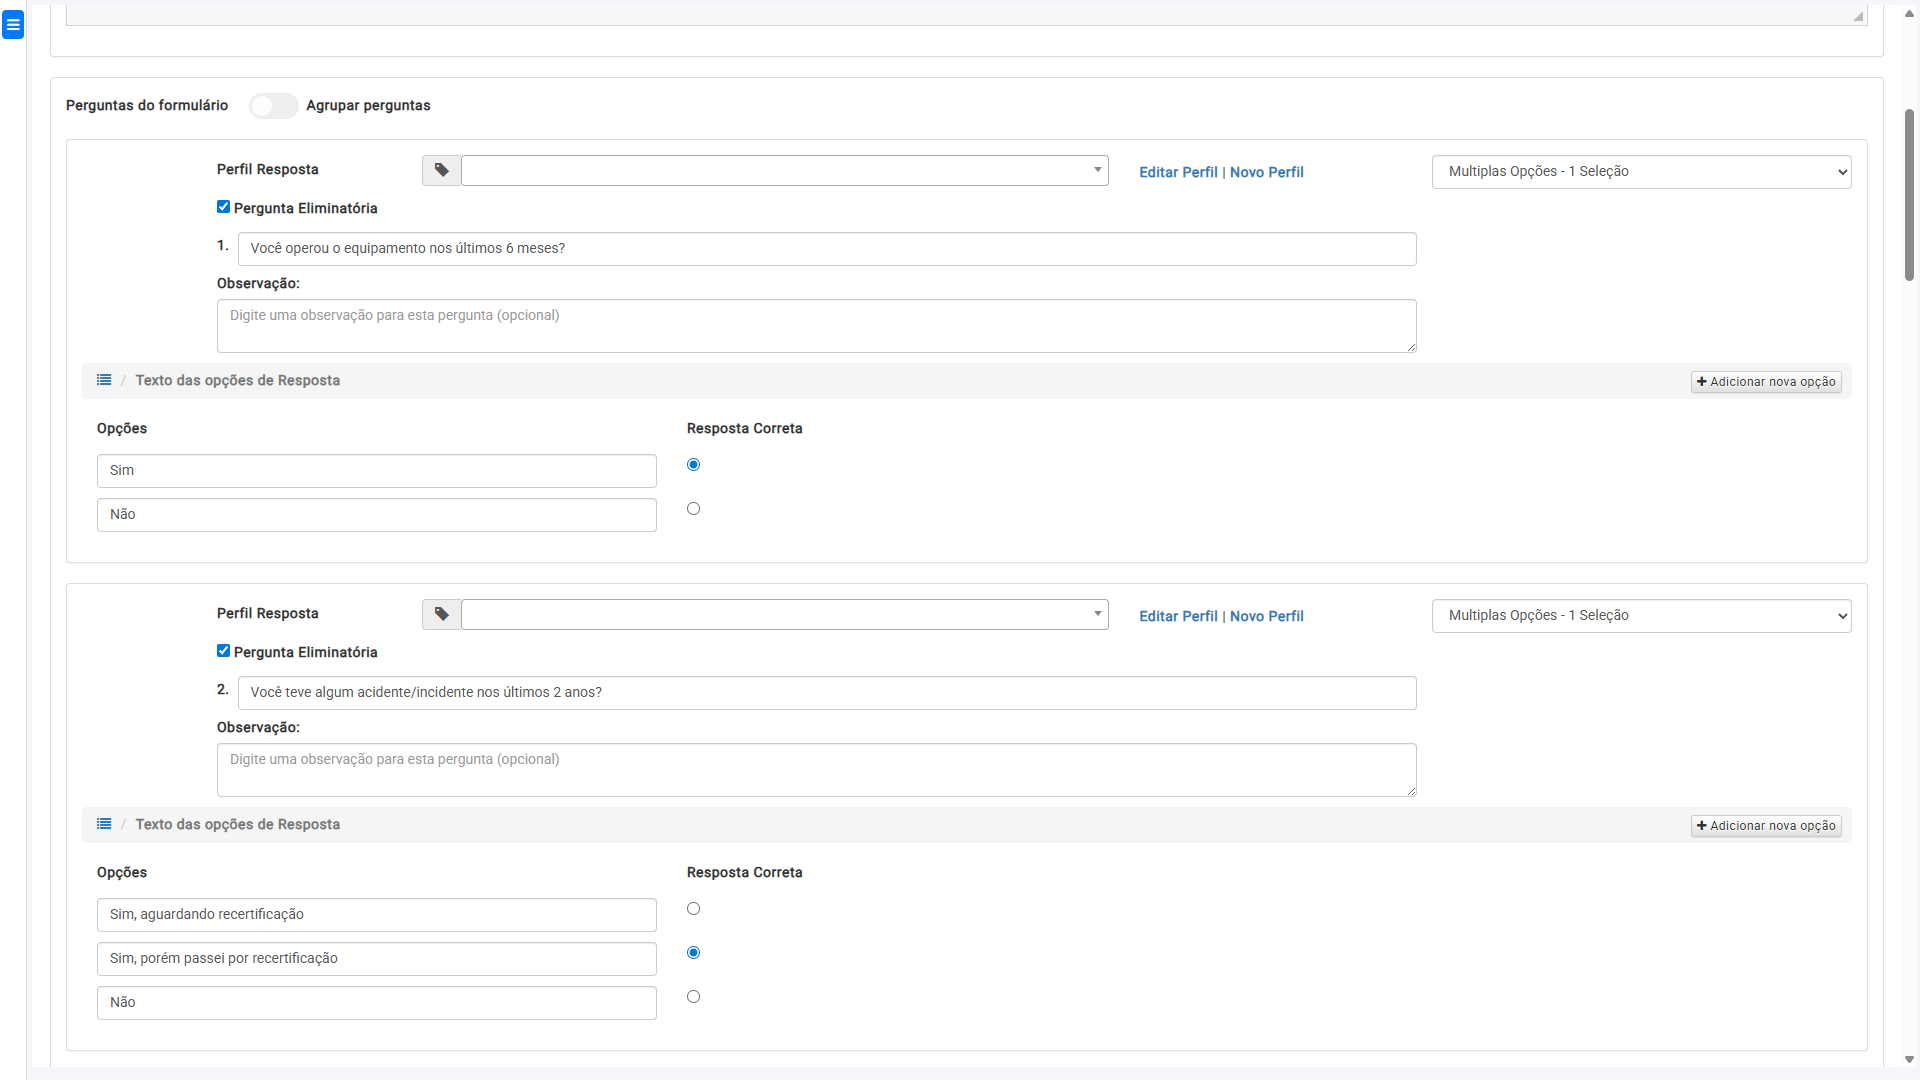Toggle the Agrupar perguntas switch
Screen dimensions: 1920x1080
[x=273, y=106]
